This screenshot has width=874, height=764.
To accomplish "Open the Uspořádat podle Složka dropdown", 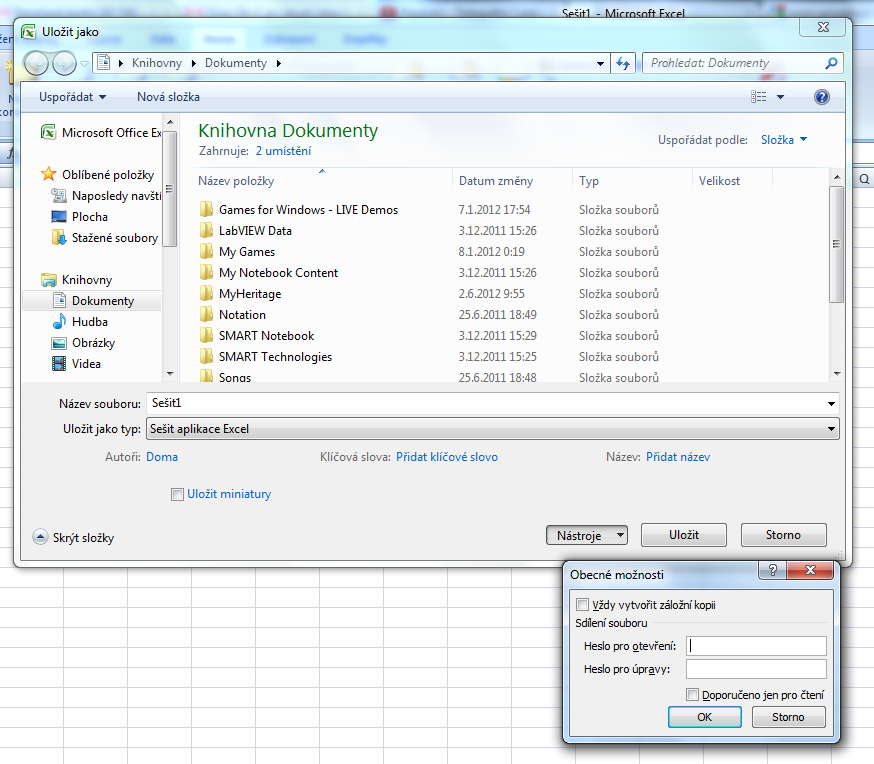I will (784, 140).
